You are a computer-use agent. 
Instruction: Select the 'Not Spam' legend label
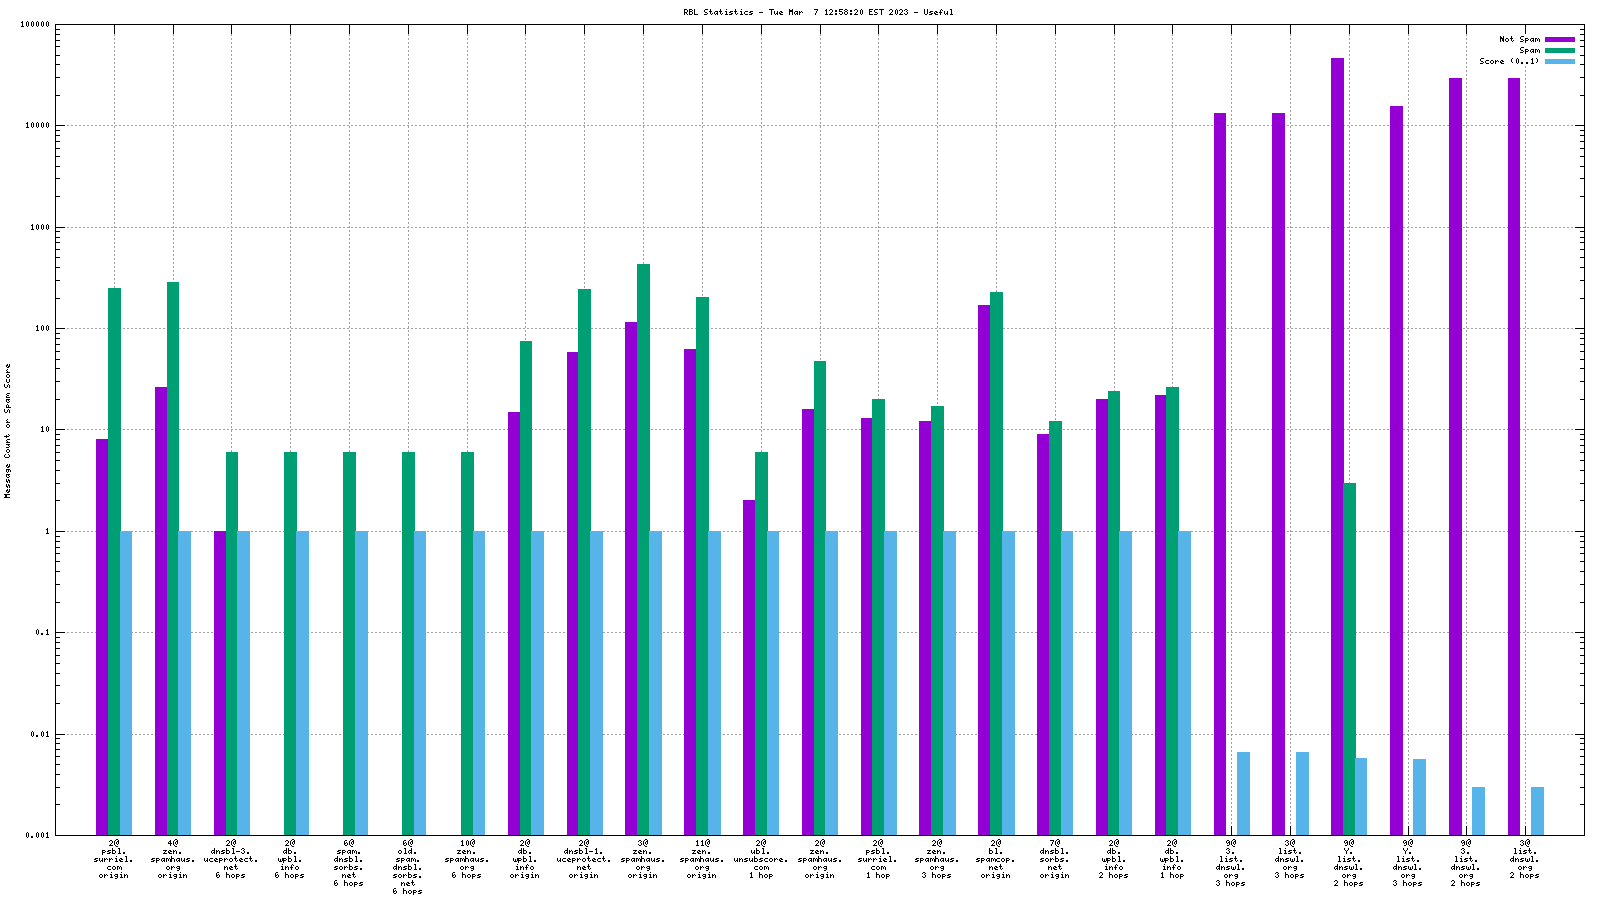coord(1518,39)
